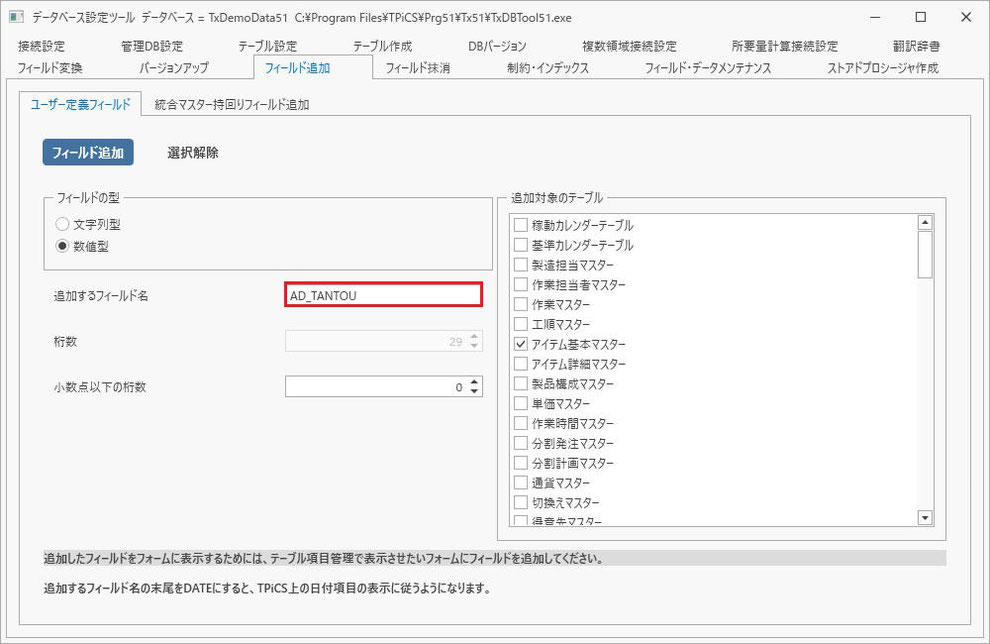Image resolution: width=990 pixels, height=644 pixels.
Task: Click the app icon in title bar
Action: point(16,17)
